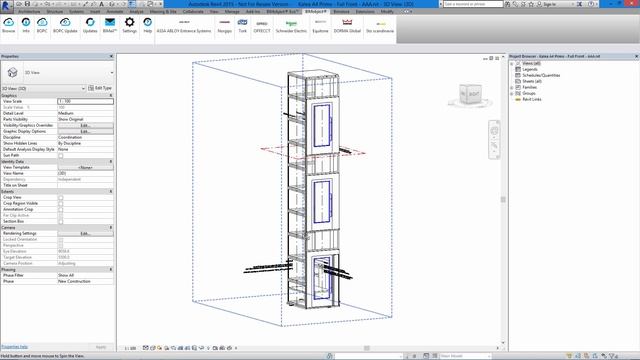Switch to the Insert ribbon tab
The height and width of the screenshot is (360, 640).
tap(95, 12)
